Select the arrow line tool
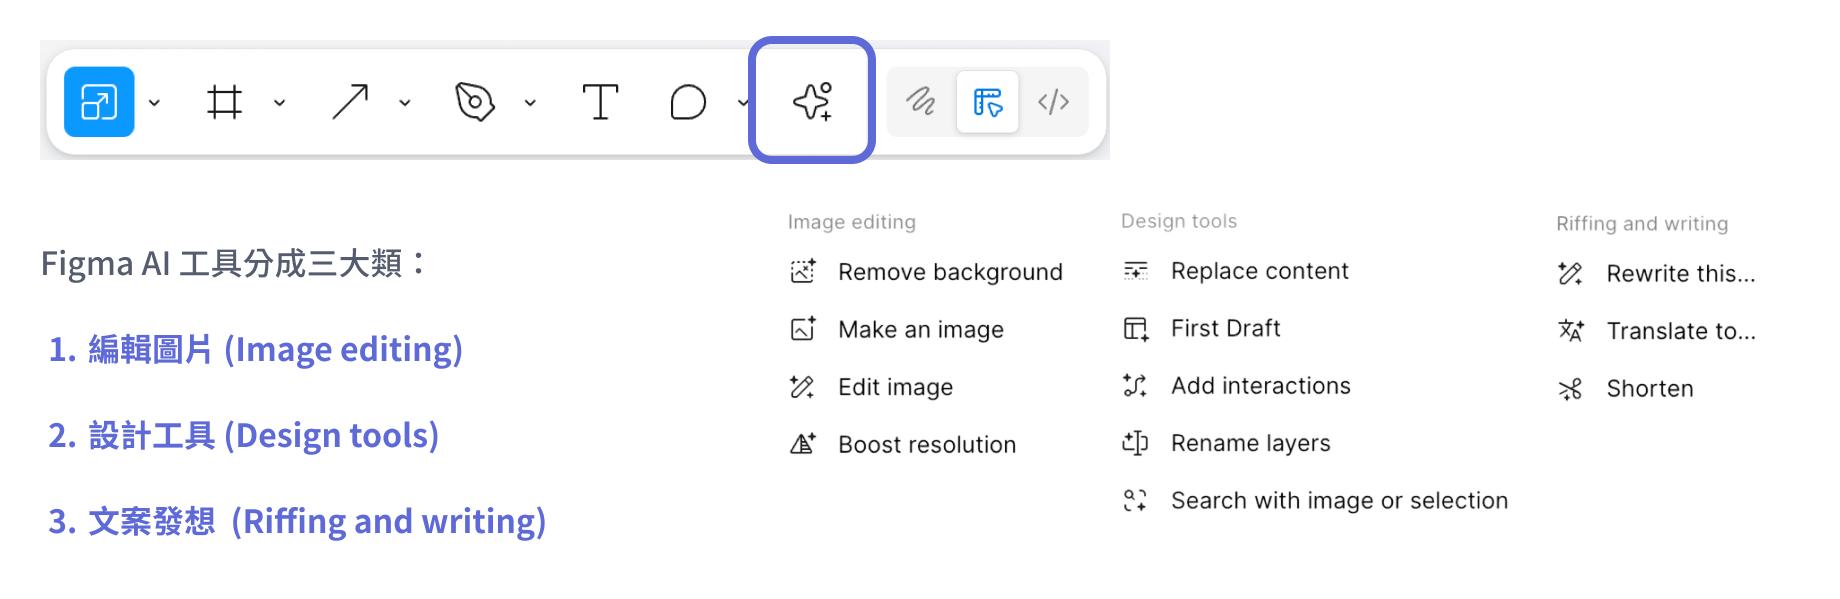The width and height of the screenshot is (1840, 599). [x=350, y=102]
